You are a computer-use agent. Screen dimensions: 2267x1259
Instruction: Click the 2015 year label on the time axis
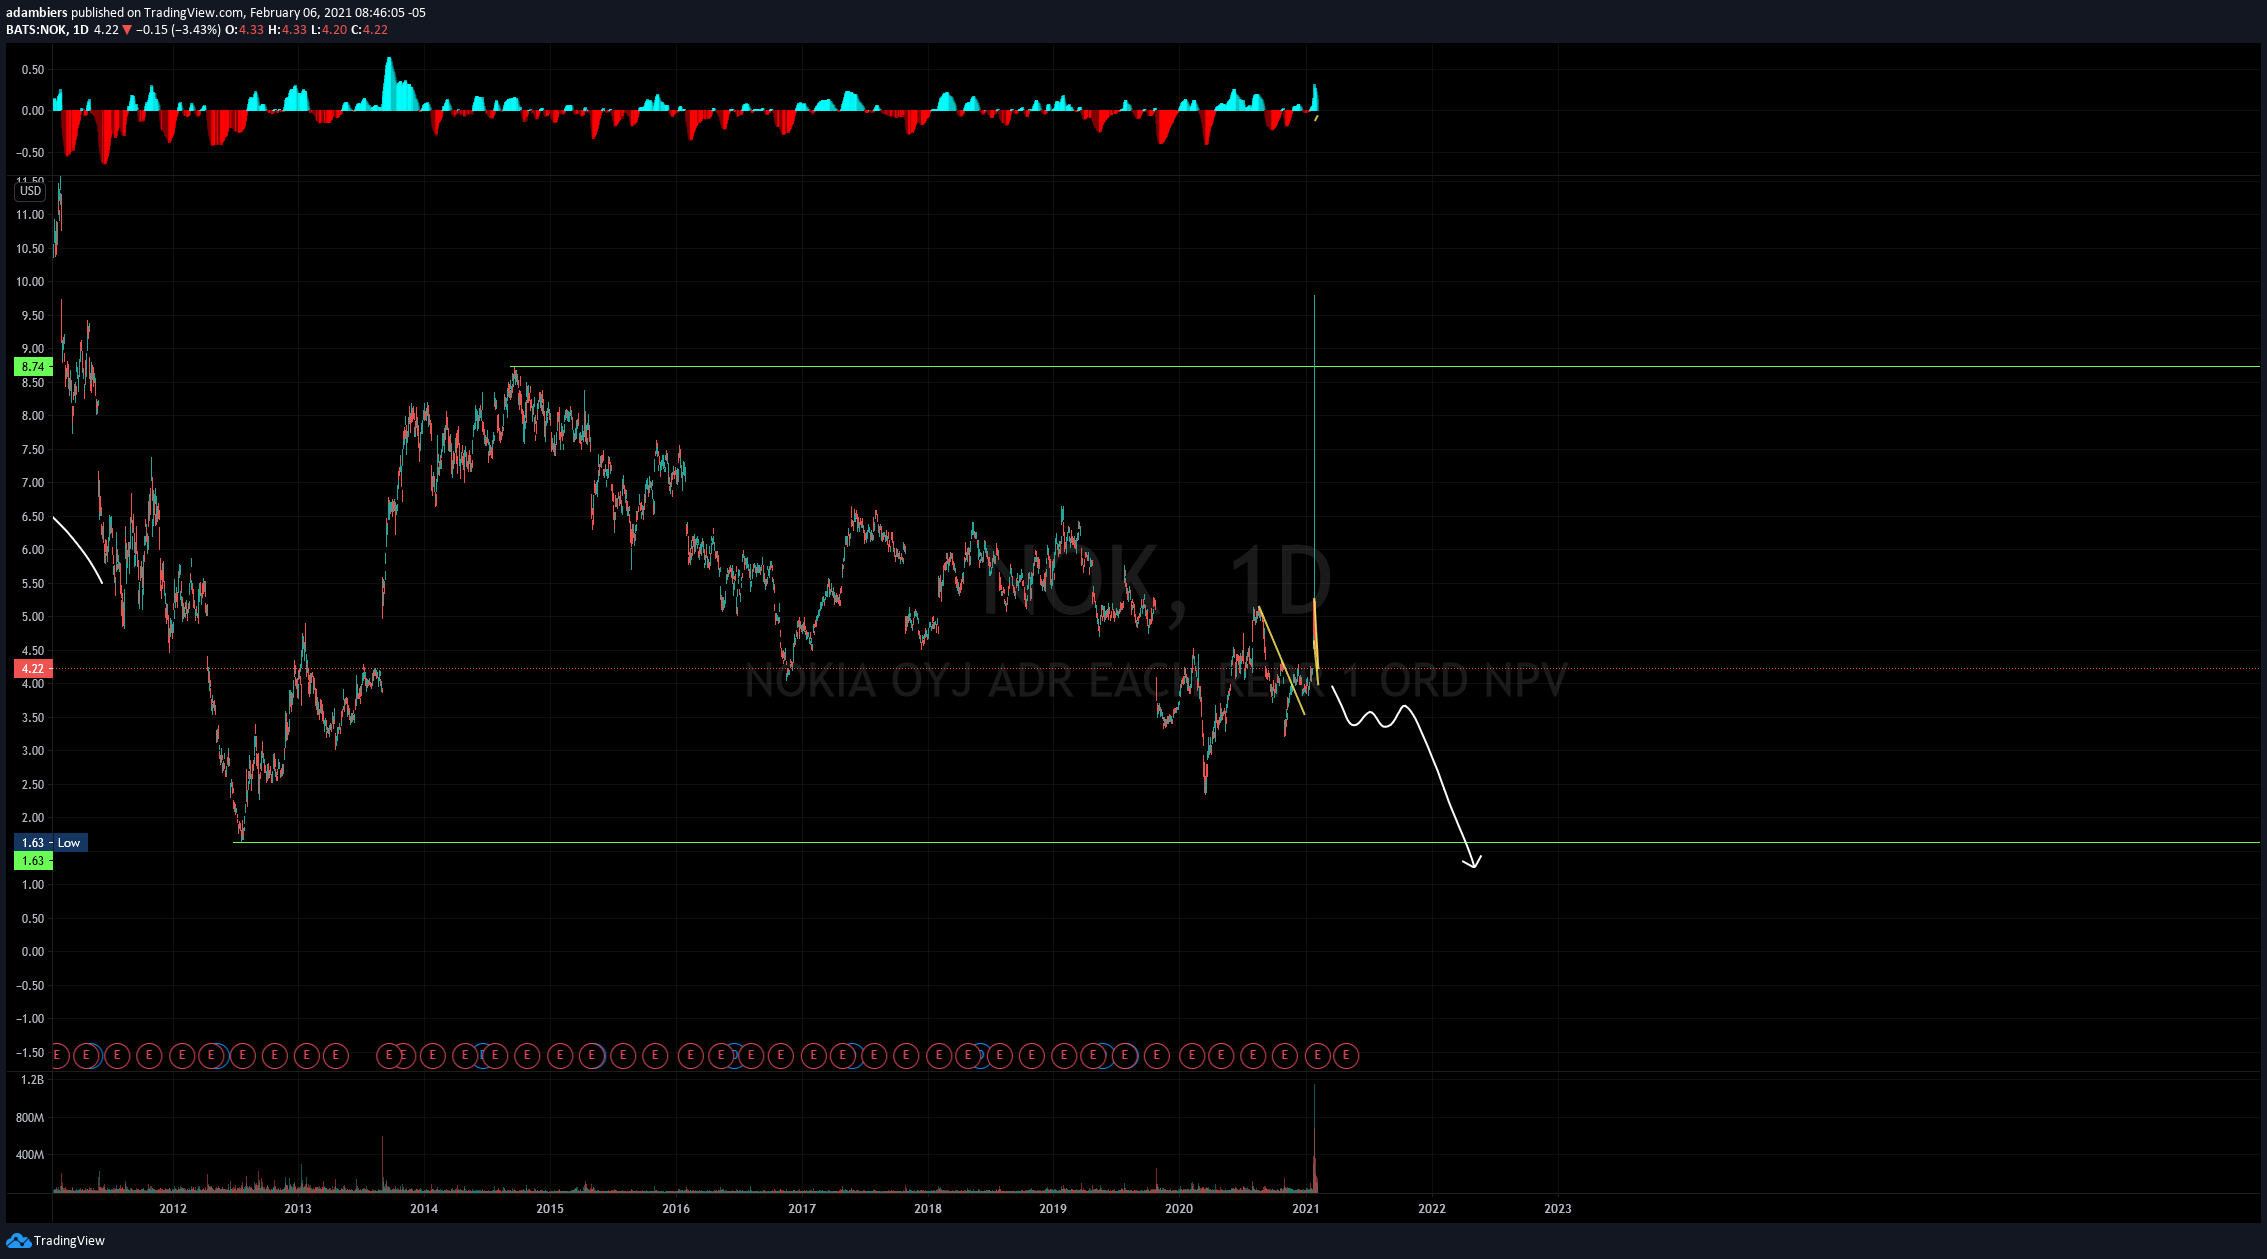pyautogui.click(x=550, y=1208)
